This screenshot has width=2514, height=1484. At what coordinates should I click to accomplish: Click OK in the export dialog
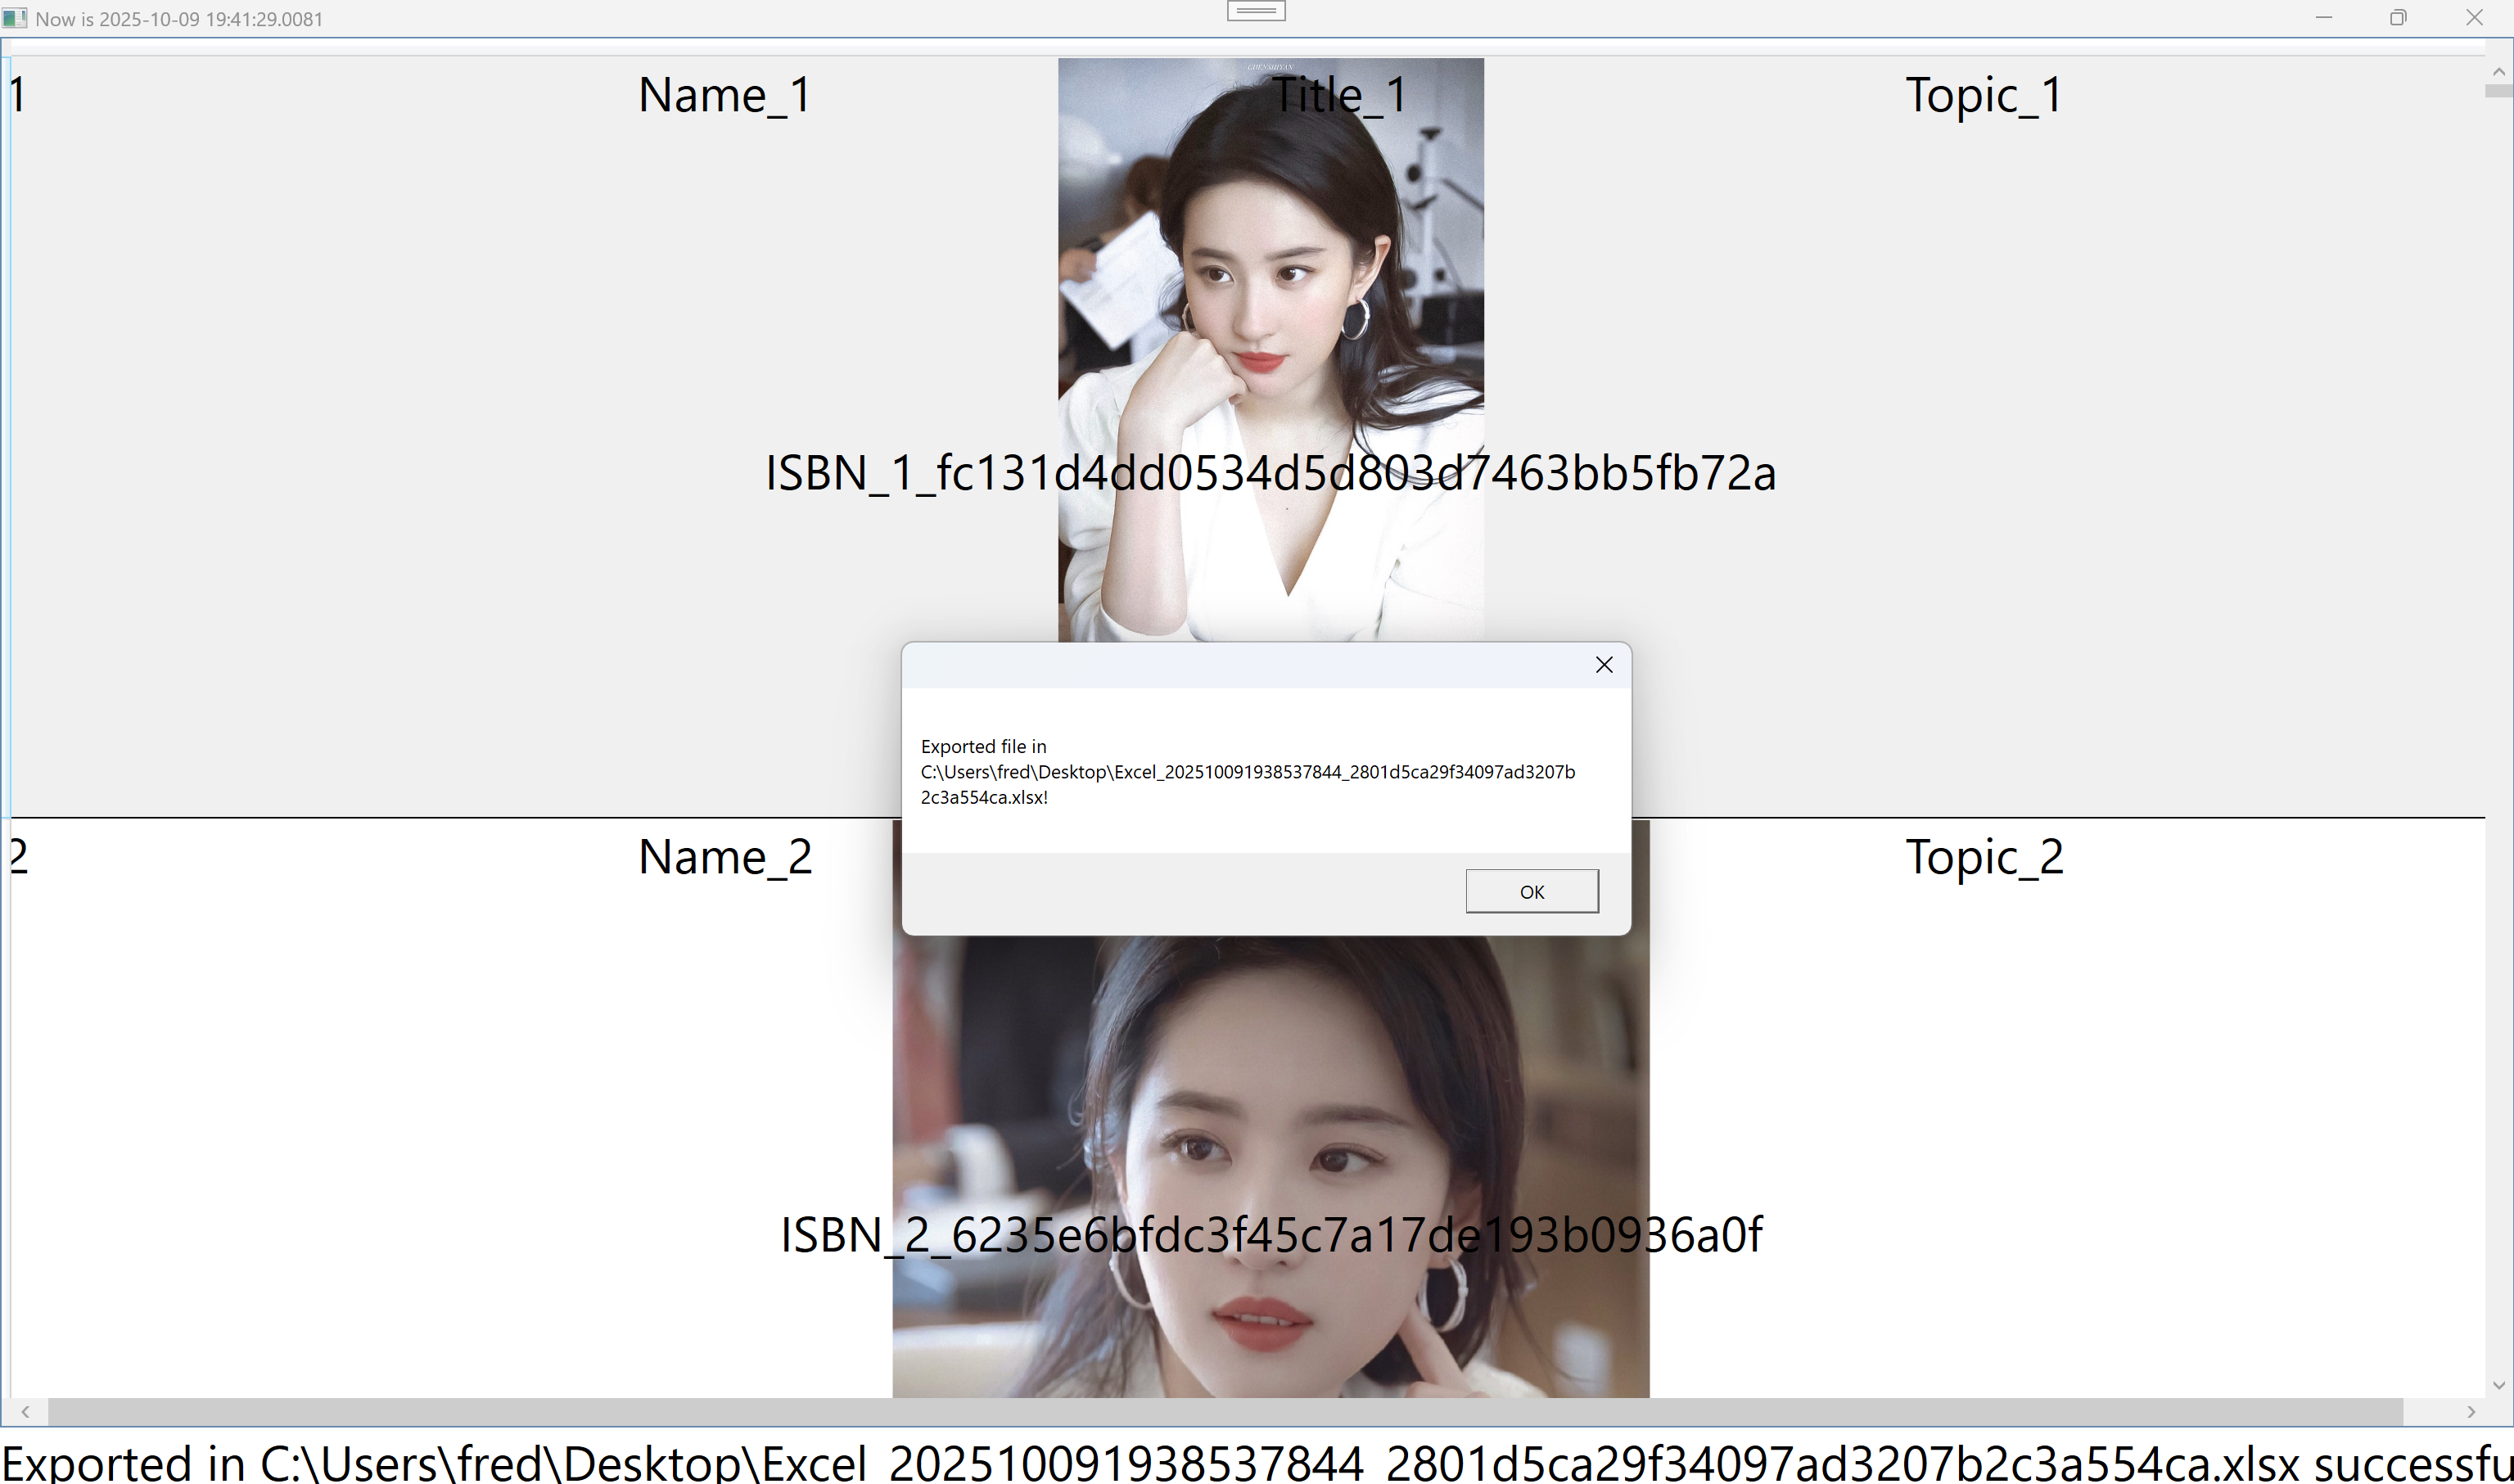1531,891
